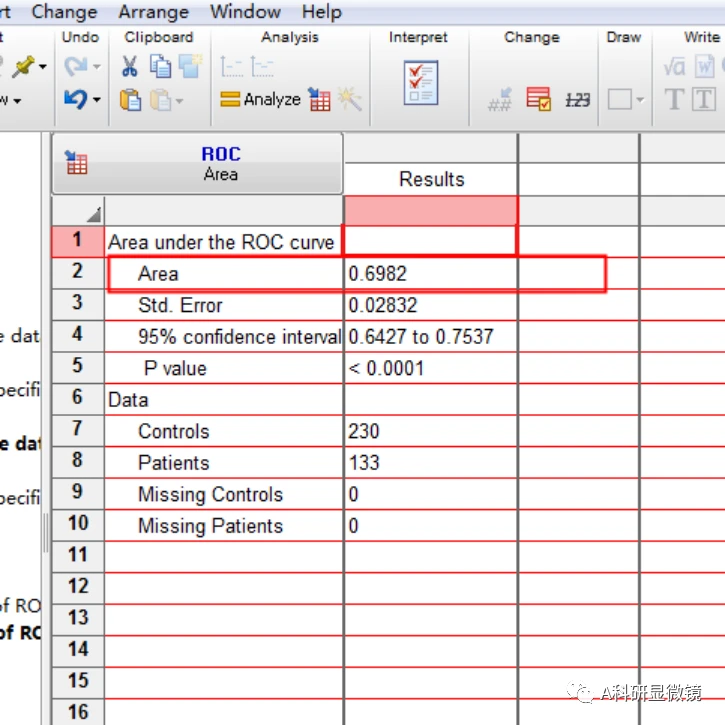Click the Undo arrow icon
This screenshot has width=725, height=725.
75,99
